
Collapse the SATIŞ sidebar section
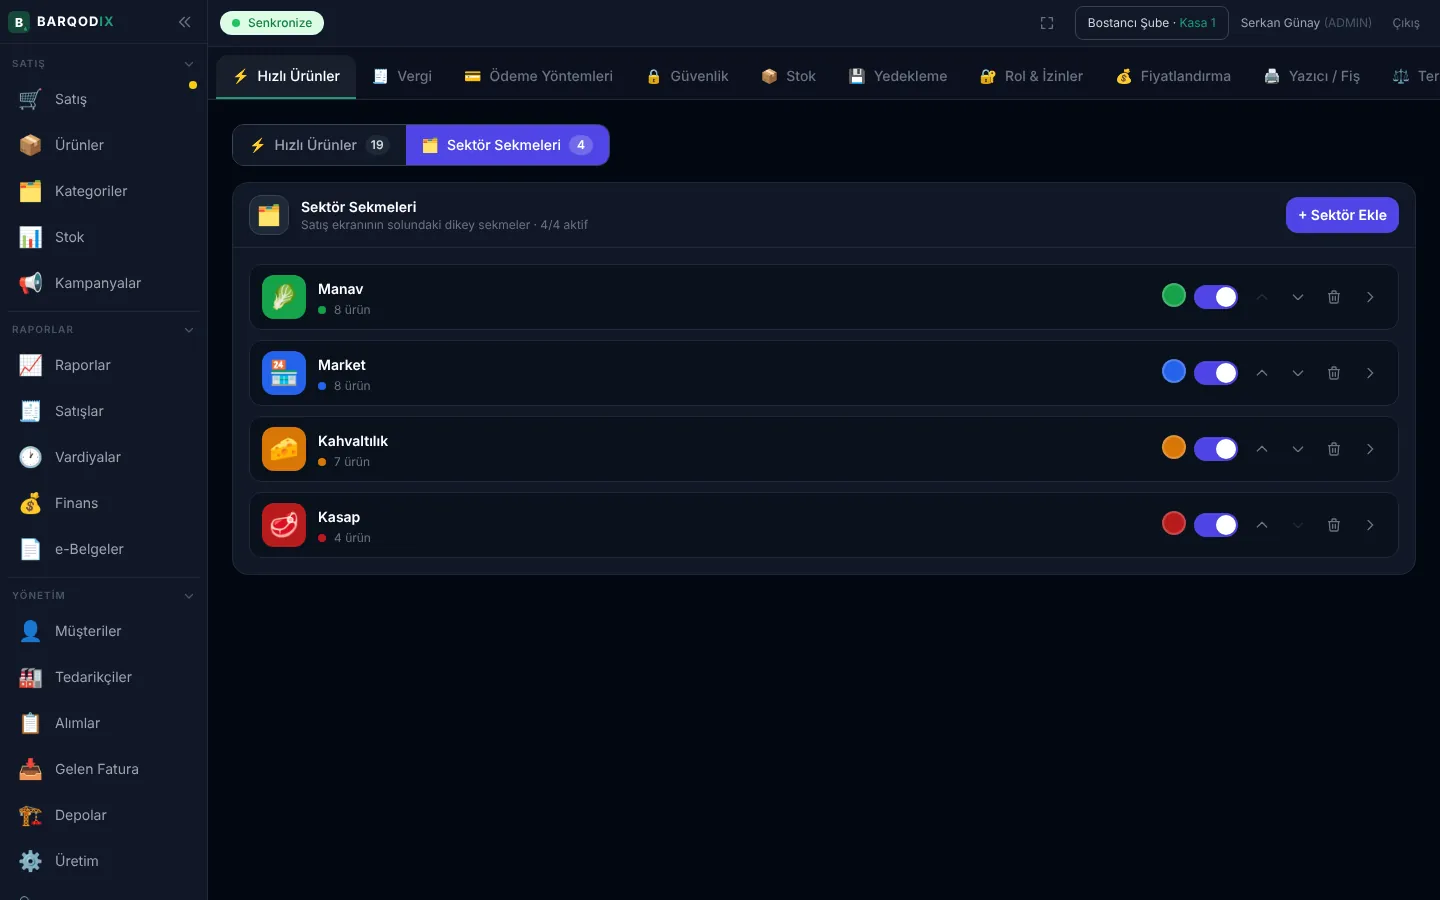point(189,64)
